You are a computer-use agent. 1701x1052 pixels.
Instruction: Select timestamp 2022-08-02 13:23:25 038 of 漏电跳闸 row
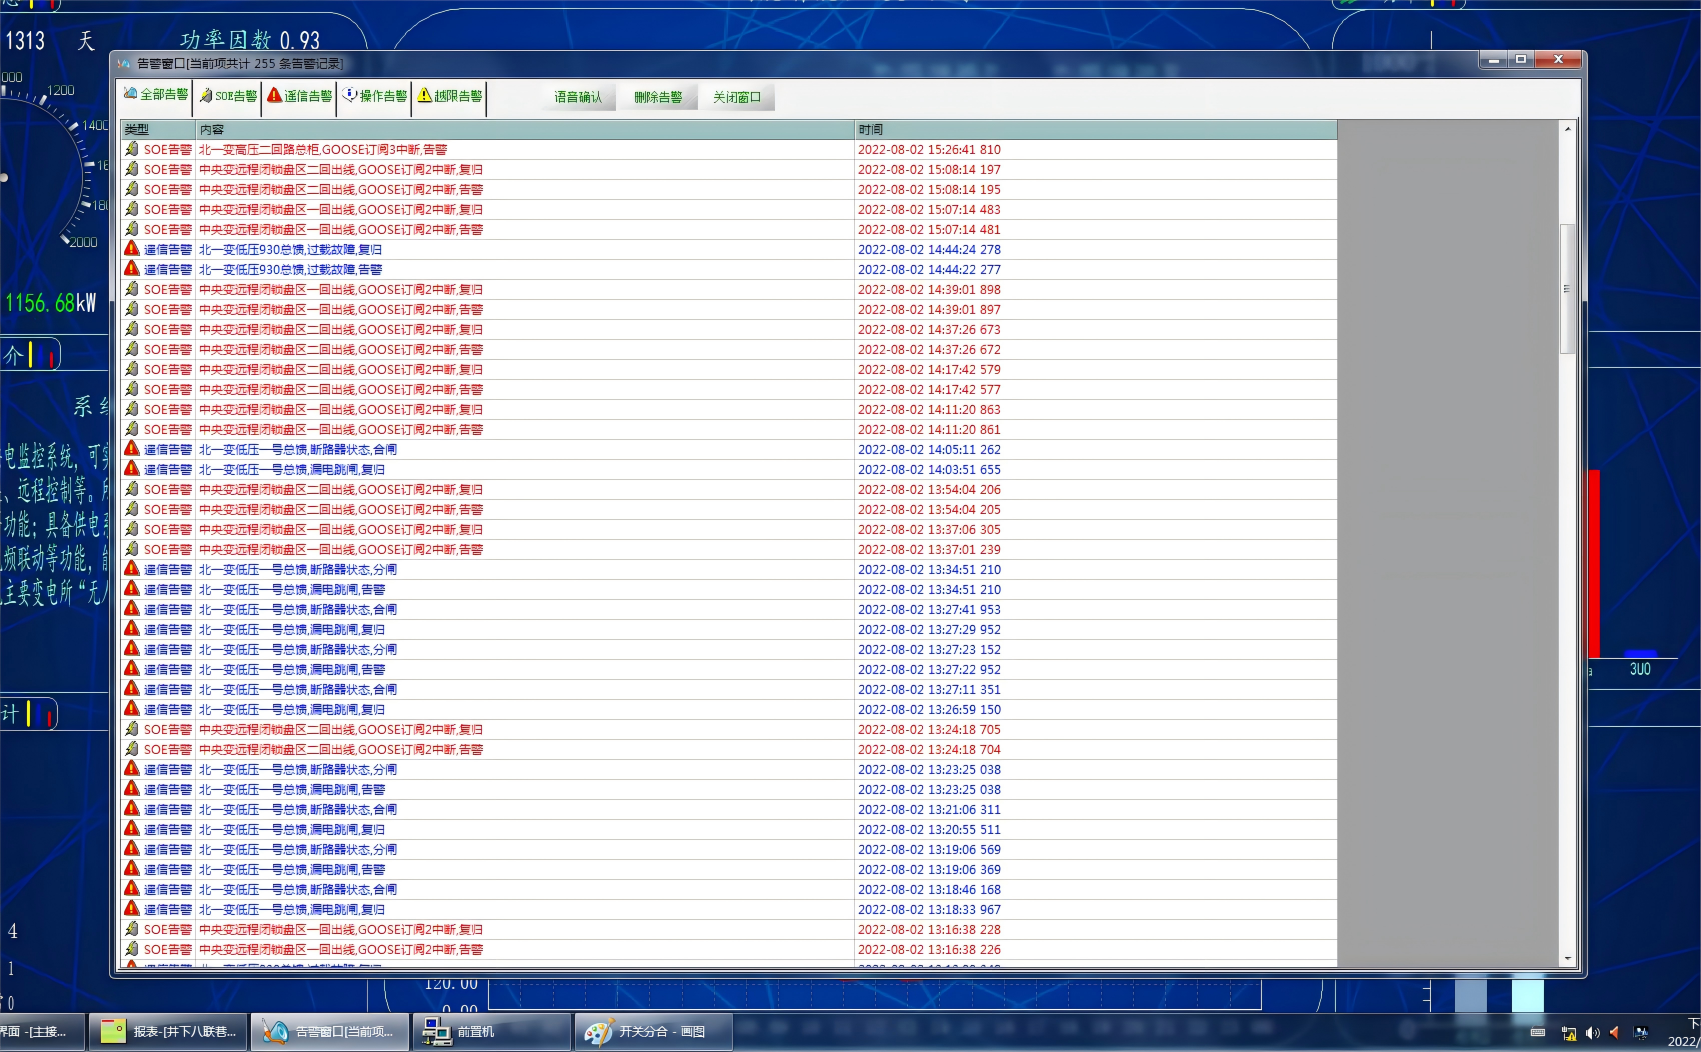[x=929, y=790]
